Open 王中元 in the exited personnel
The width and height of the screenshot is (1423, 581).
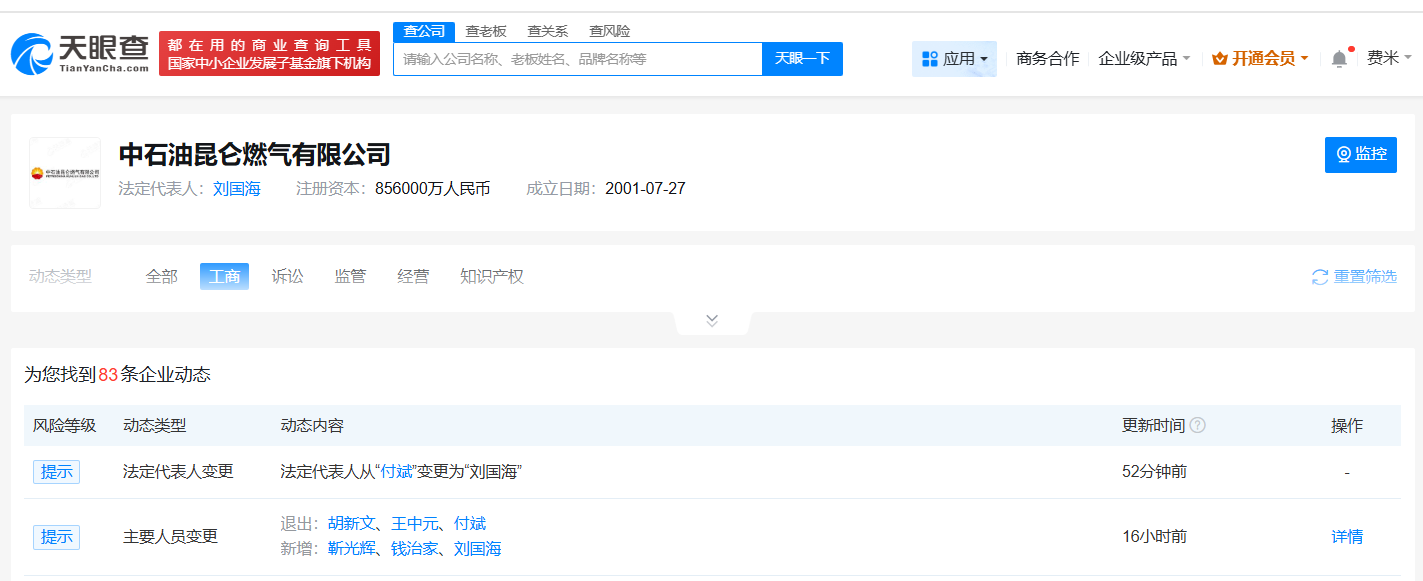tap(415, 523)
